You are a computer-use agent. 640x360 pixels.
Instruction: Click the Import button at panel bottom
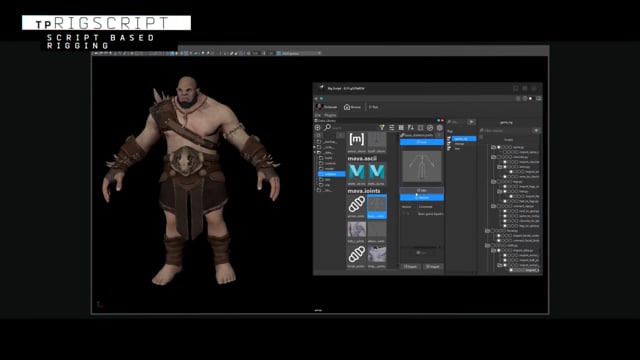[433, 267]
